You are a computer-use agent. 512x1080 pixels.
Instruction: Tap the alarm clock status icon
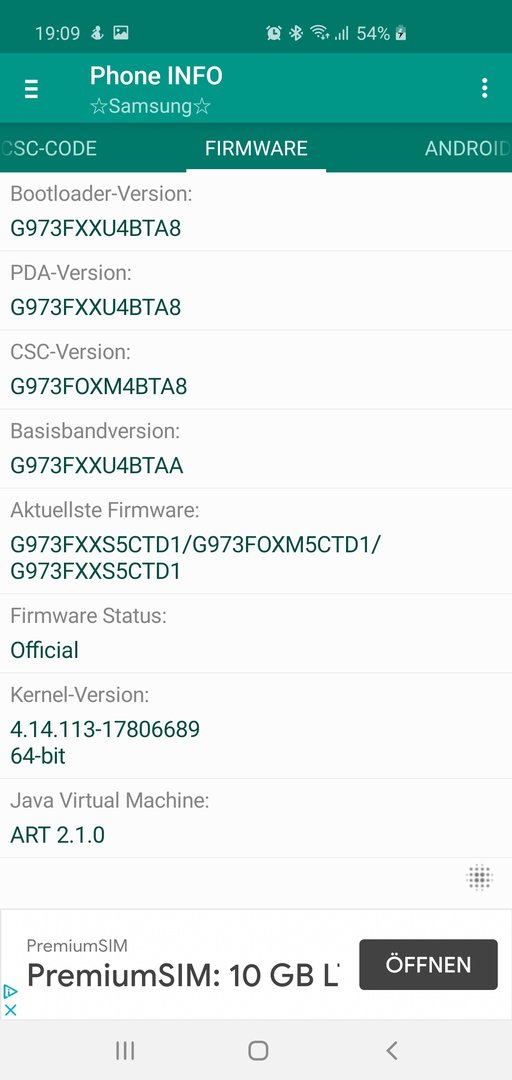[x=274, y=32]
